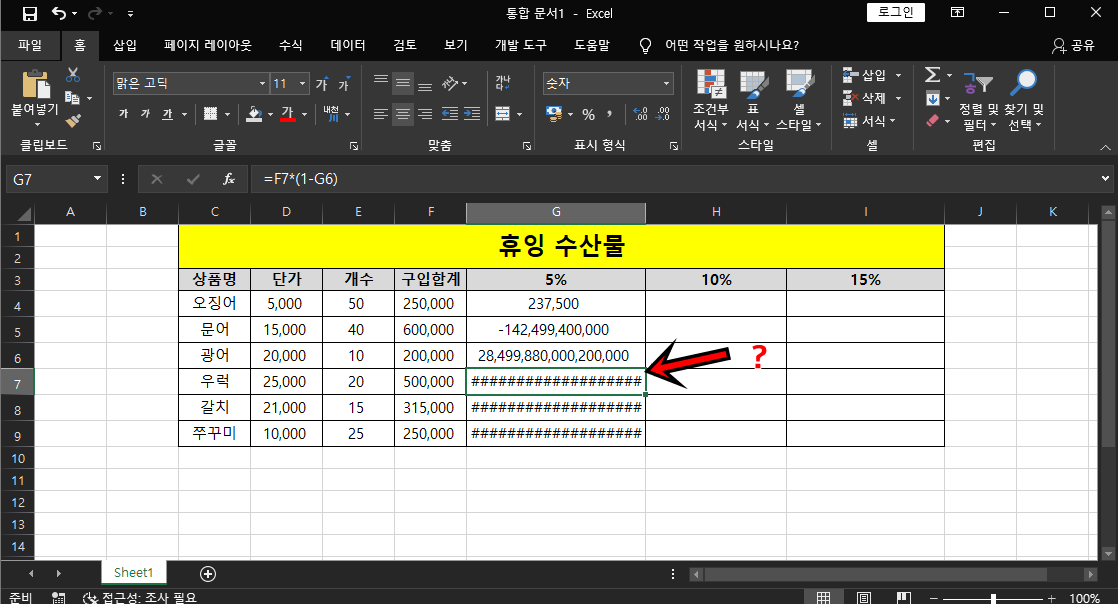Screen dimensions: 1118x604
Task: Open the cell Format (서식) dropdown
Action: point(892,121)
